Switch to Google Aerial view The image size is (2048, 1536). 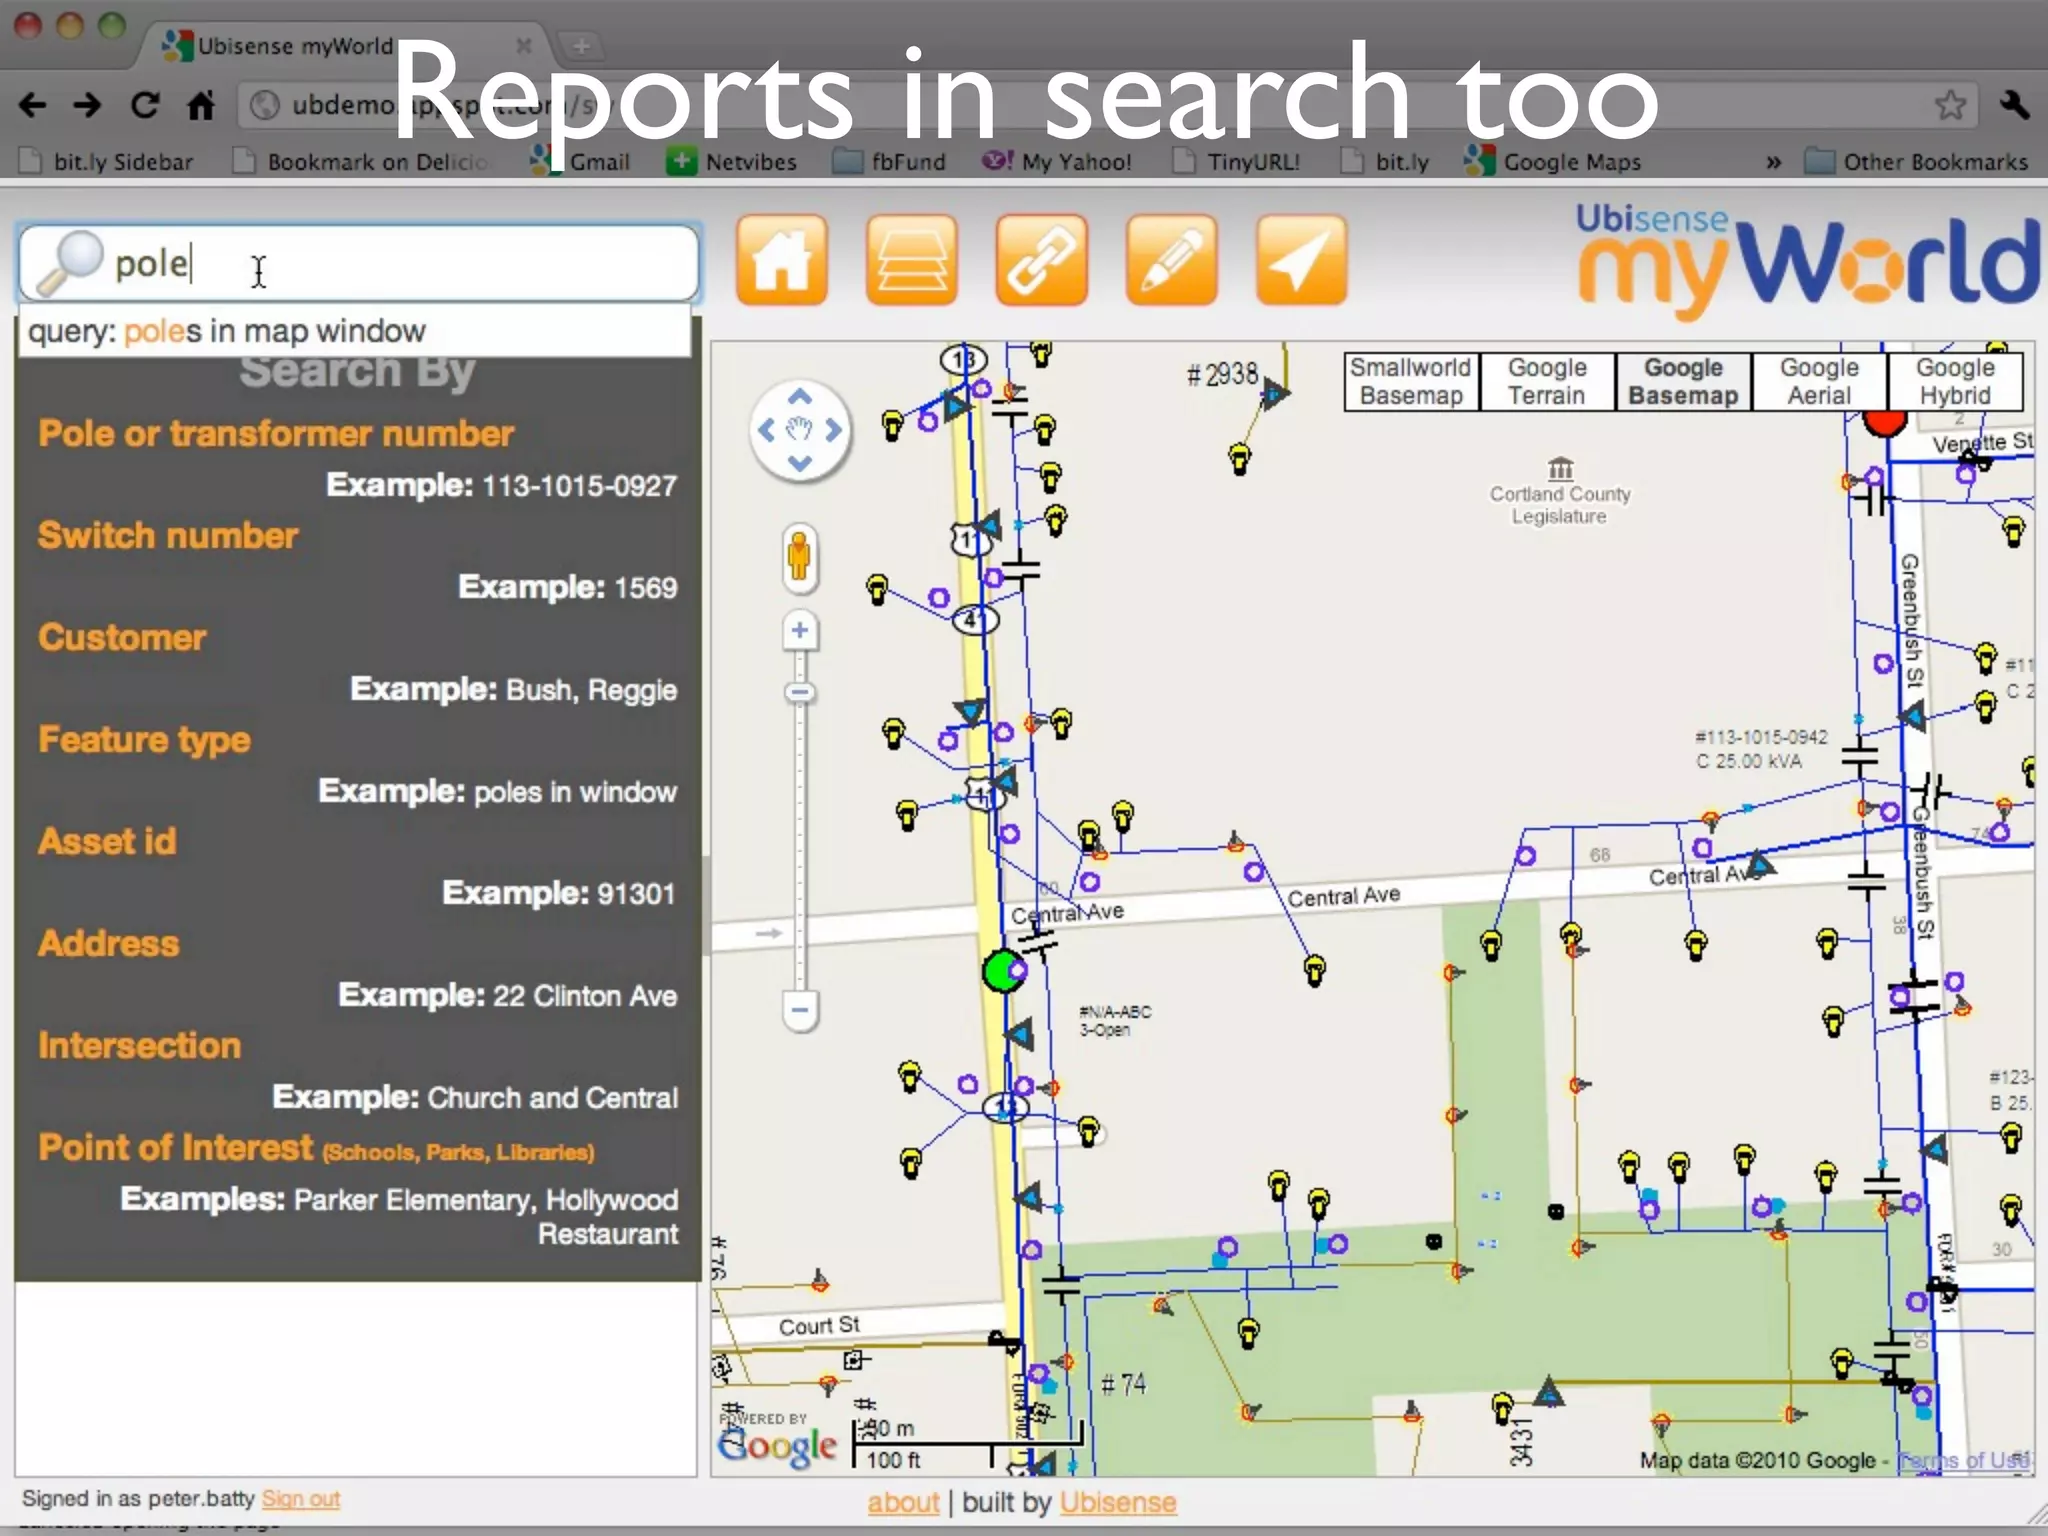(1819, 381)
